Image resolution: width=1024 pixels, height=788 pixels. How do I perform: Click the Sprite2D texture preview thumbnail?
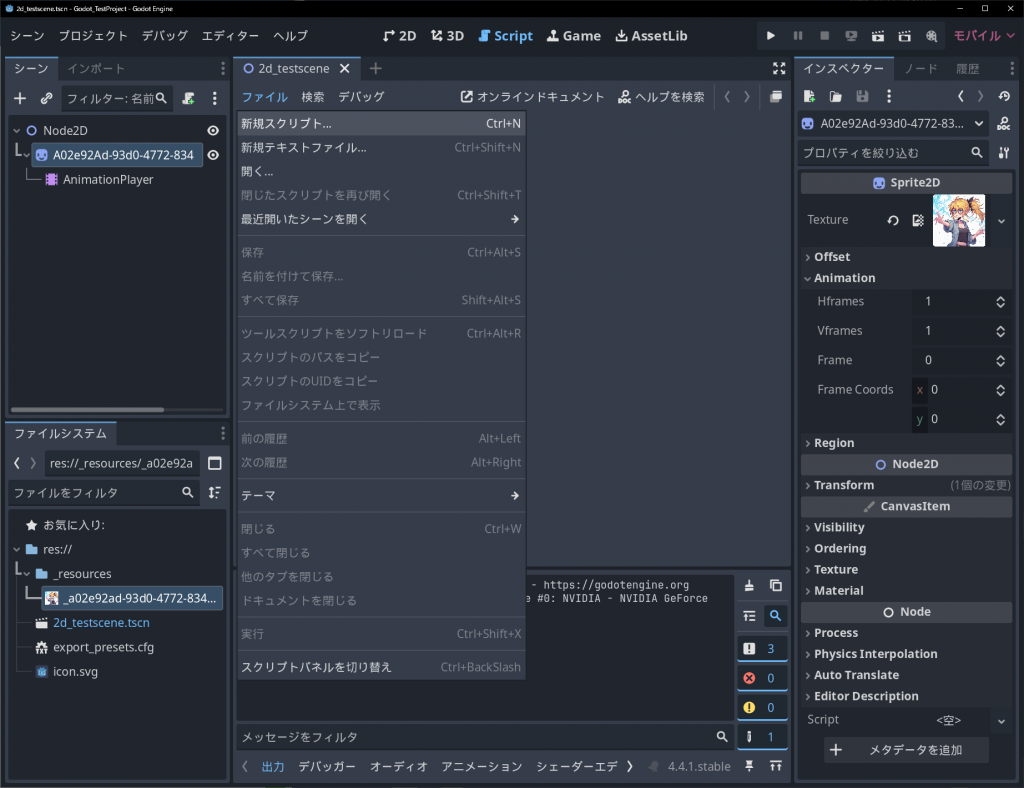pyautogui.click(x=958, y=220)
